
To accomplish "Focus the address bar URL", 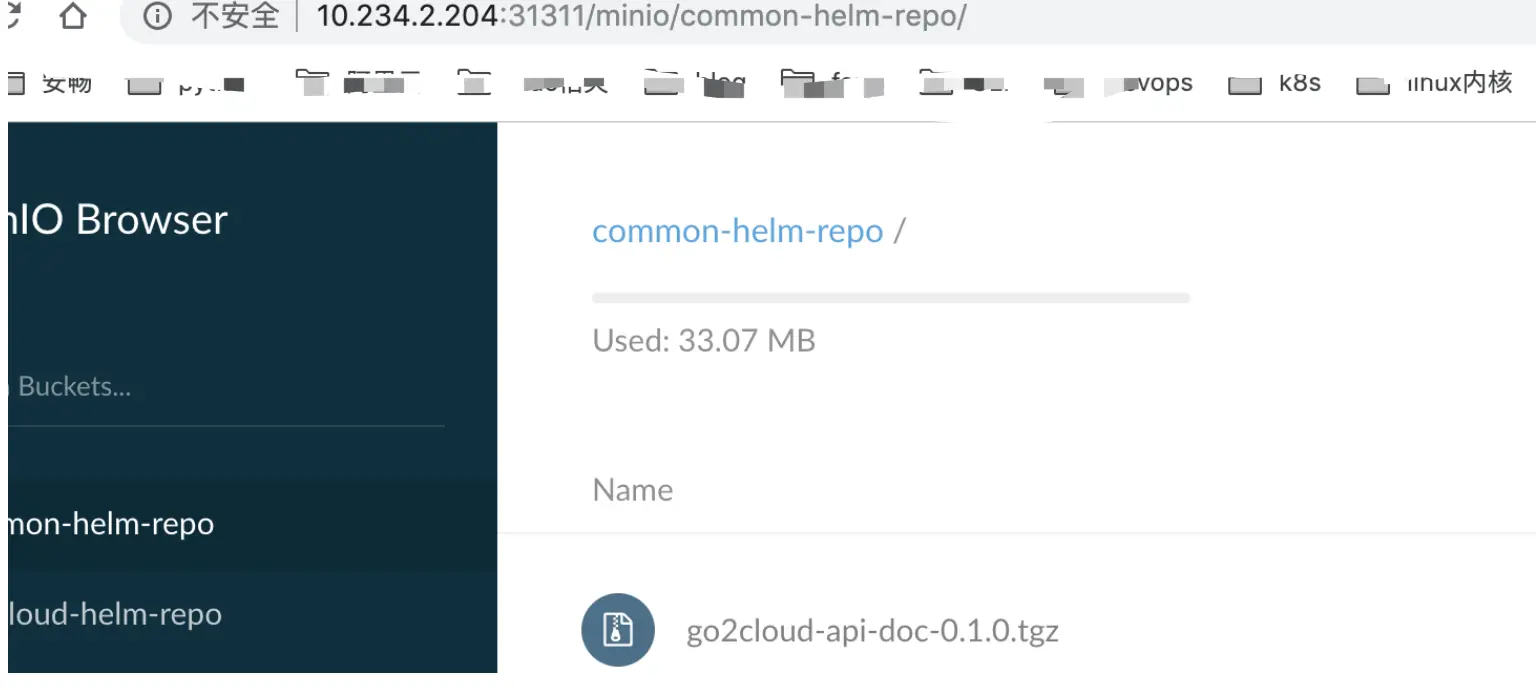I will tap(641, 16).
